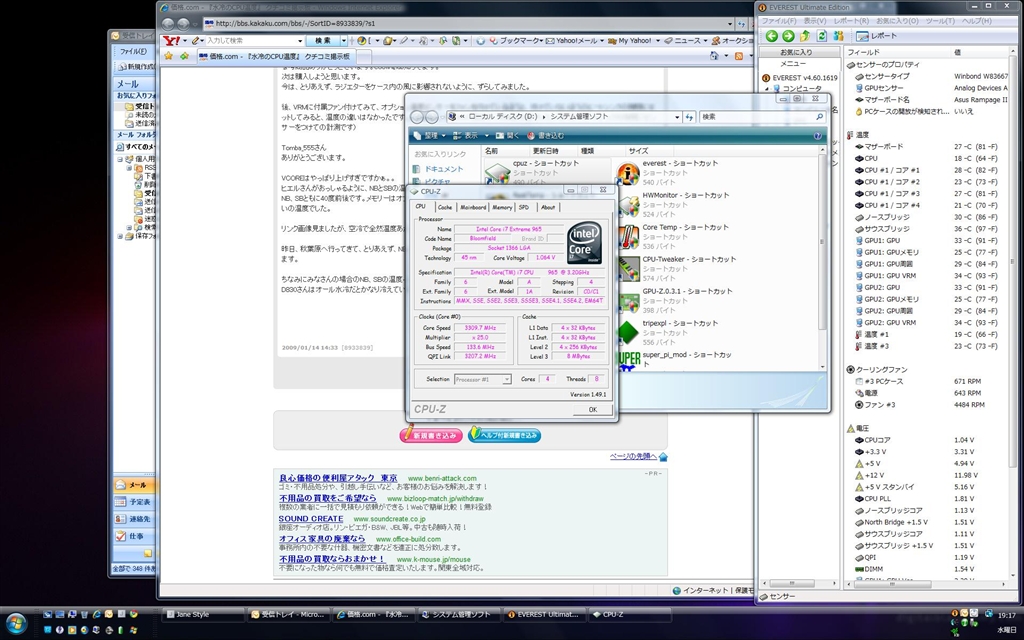The height and width of the screenshot is (640, 1024).
Task: Select the GPU-Z.0.3.1 shortcut icon
Action: (x=628, y=302)
